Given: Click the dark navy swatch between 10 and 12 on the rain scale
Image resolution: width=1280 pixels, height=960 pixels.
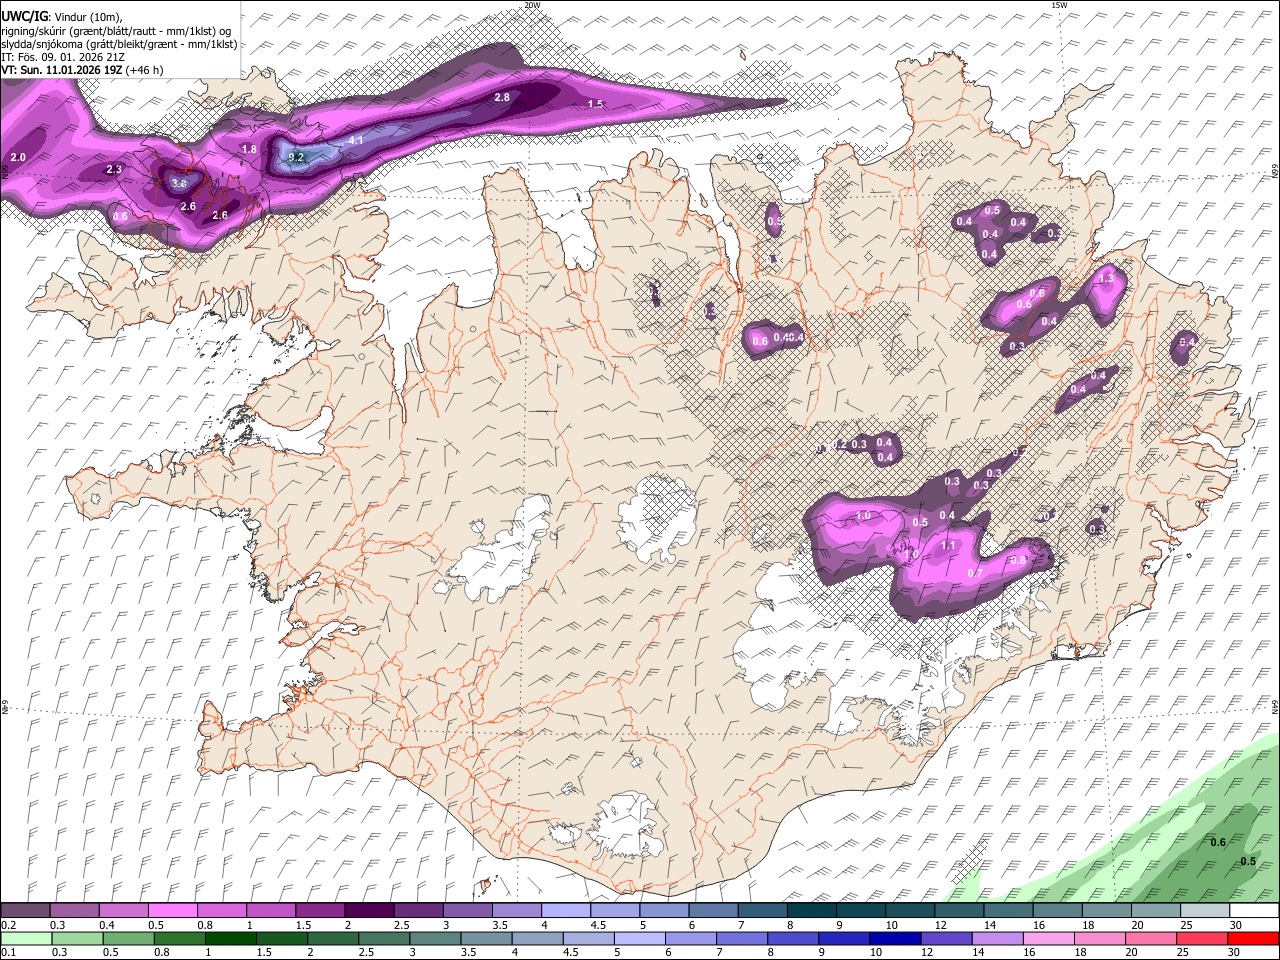Looking at the screenshot, I should pyautogui.click(x=895, y=938).
